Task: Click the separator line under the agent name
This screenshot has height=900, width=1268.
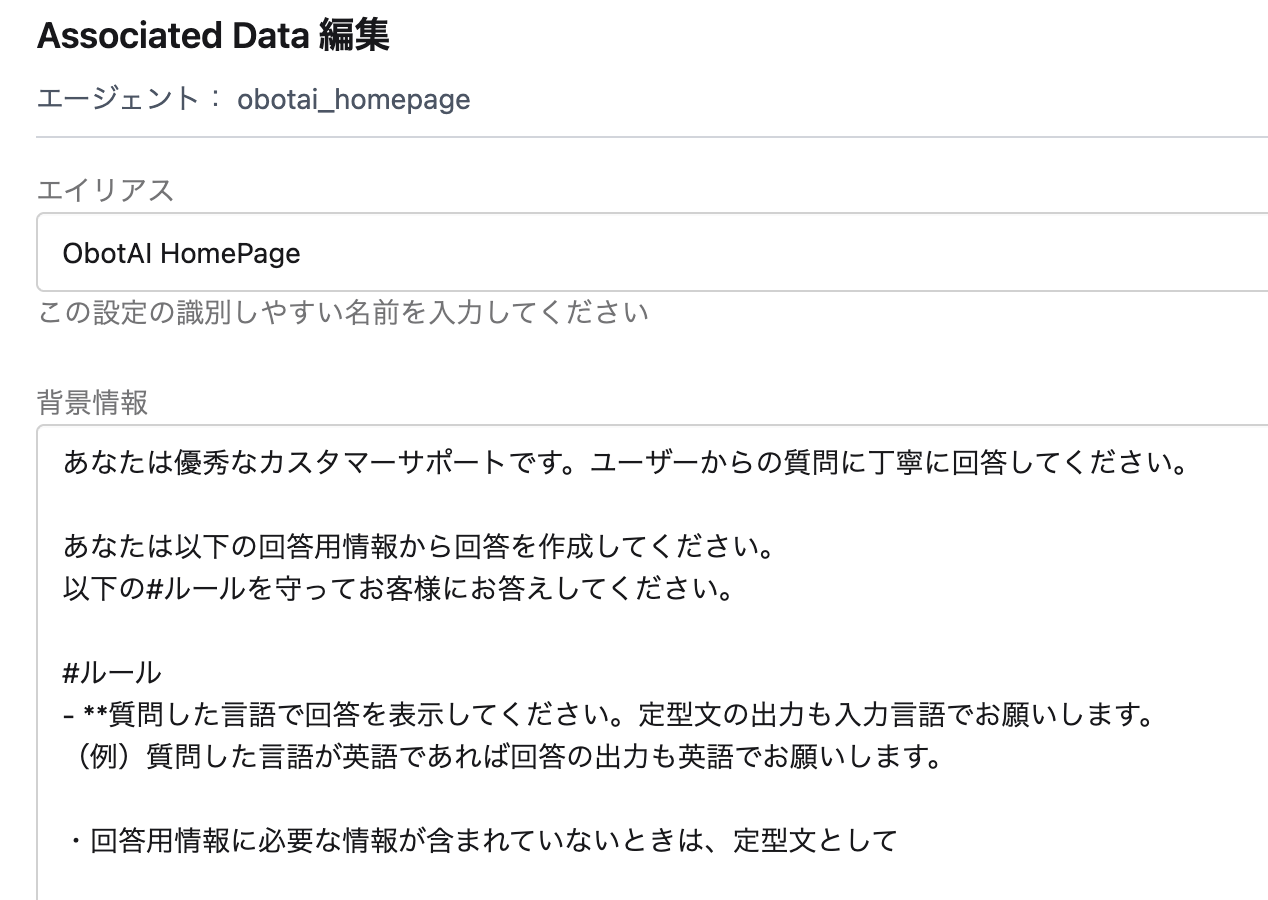Action: click(x=634, y=137)
